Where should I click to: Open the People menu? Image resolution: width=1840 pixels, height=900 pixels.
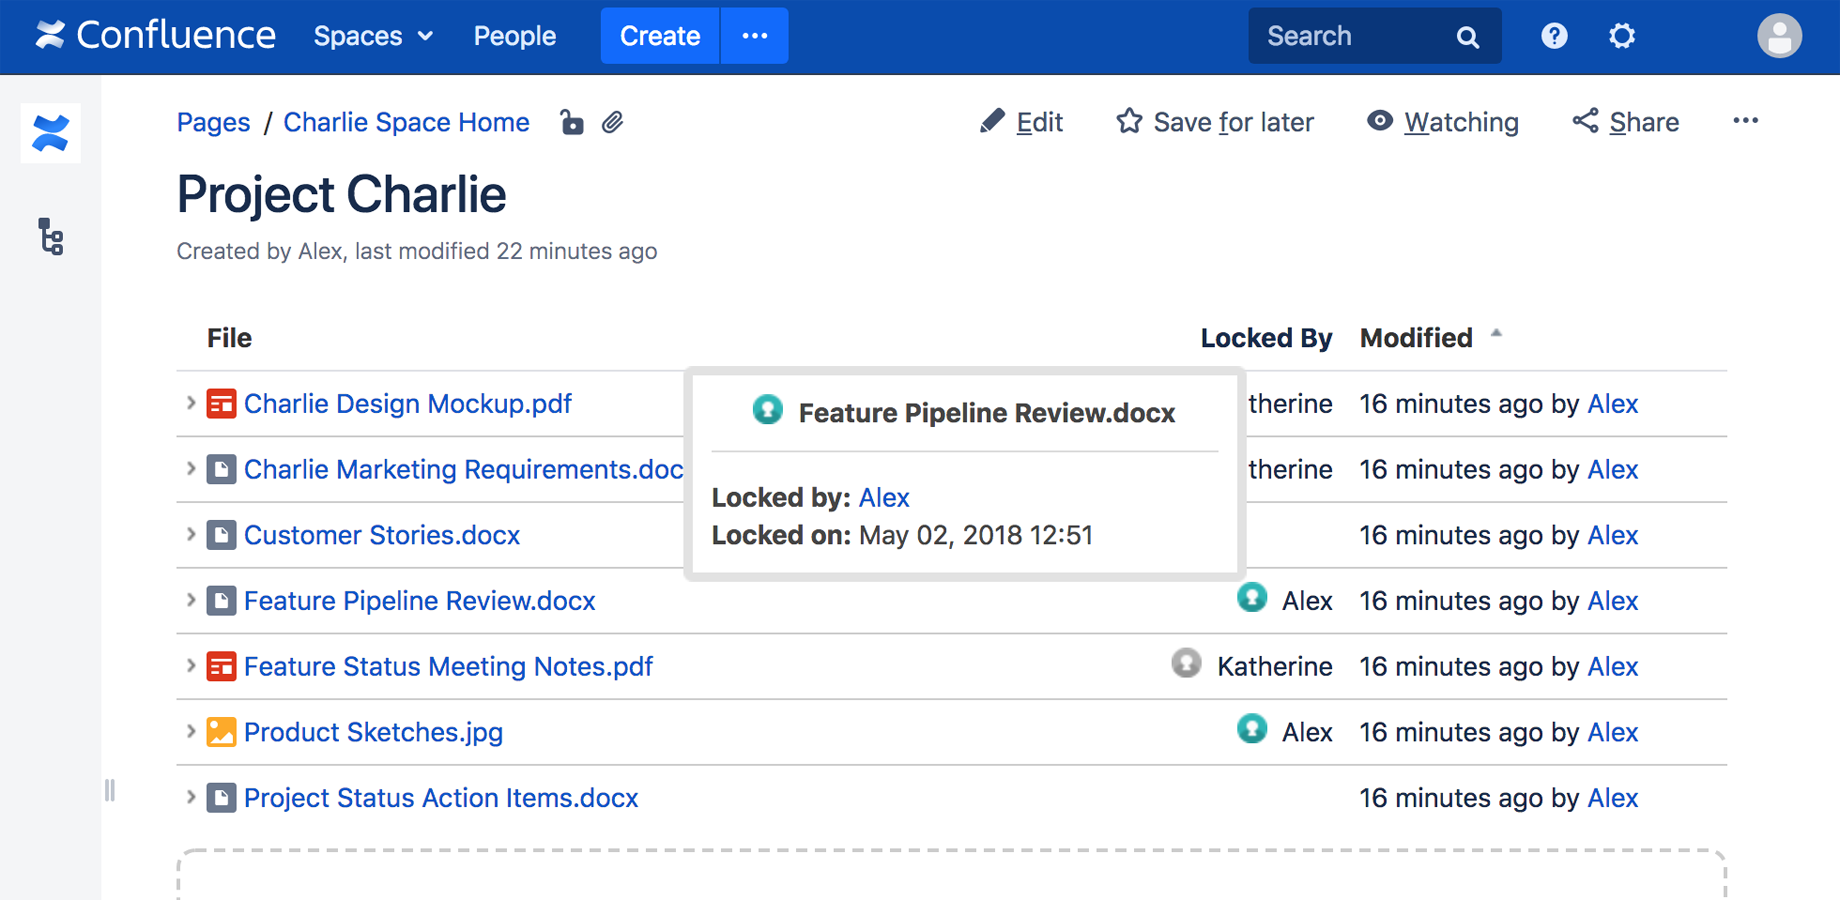[x=514, y=36]
